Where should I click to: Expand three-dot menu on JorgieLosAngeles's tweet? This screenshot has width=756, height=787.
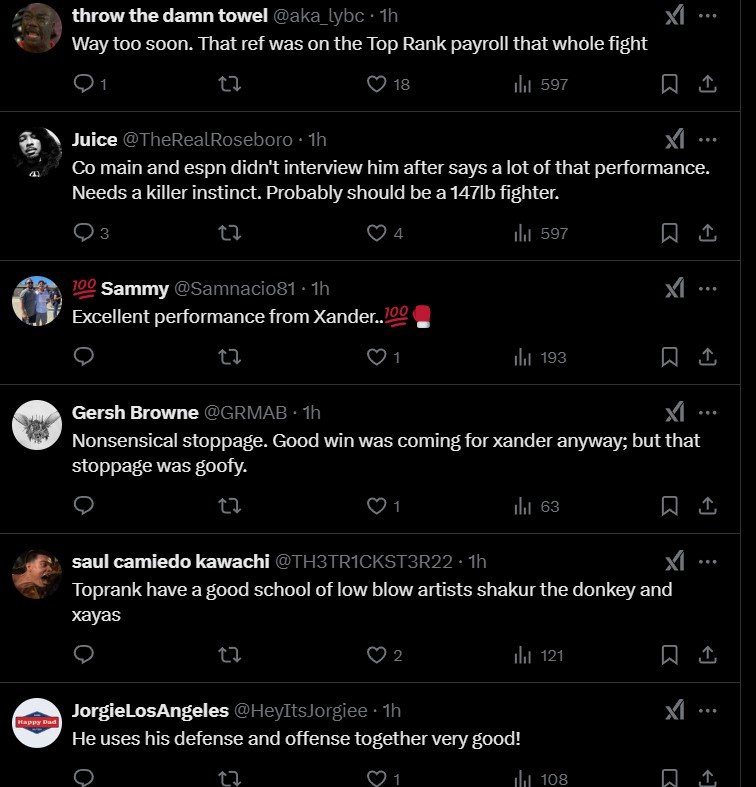708,711
